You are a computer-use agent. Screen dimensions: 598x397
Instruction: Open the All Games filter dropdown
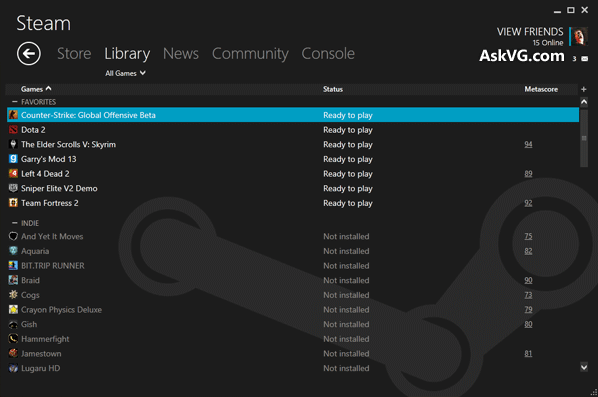pos(125,73)
